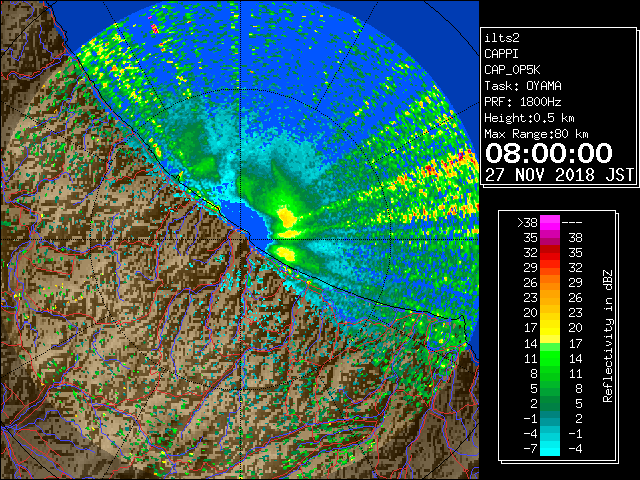Click the ">38" legend value
The image size is (640, 480).
(x=527, y=222)
